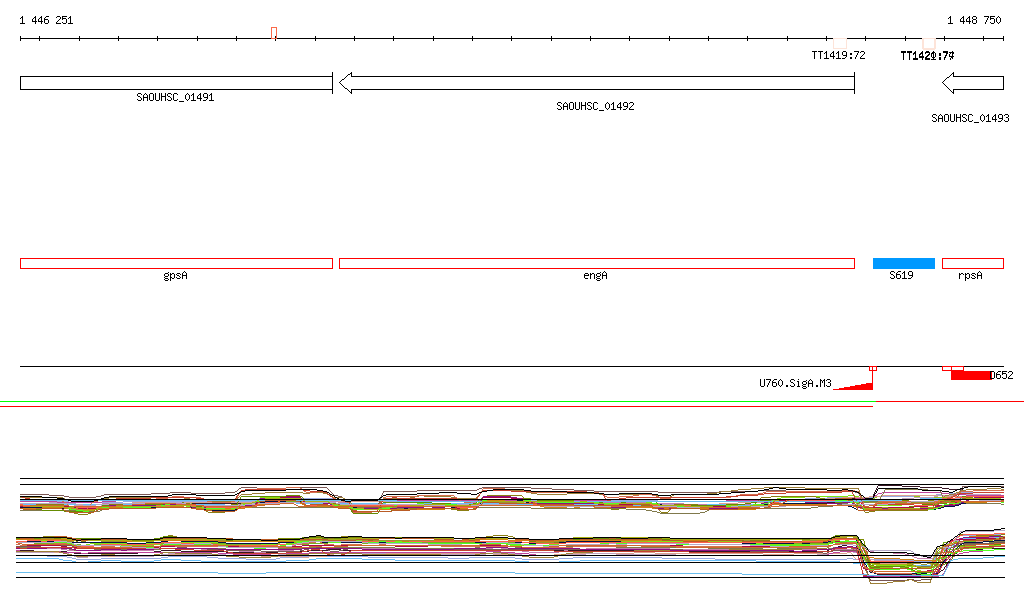1024x611 pixels.
Task: Click the SAOUHSC_01492 label text
Action: click(595, 106)
